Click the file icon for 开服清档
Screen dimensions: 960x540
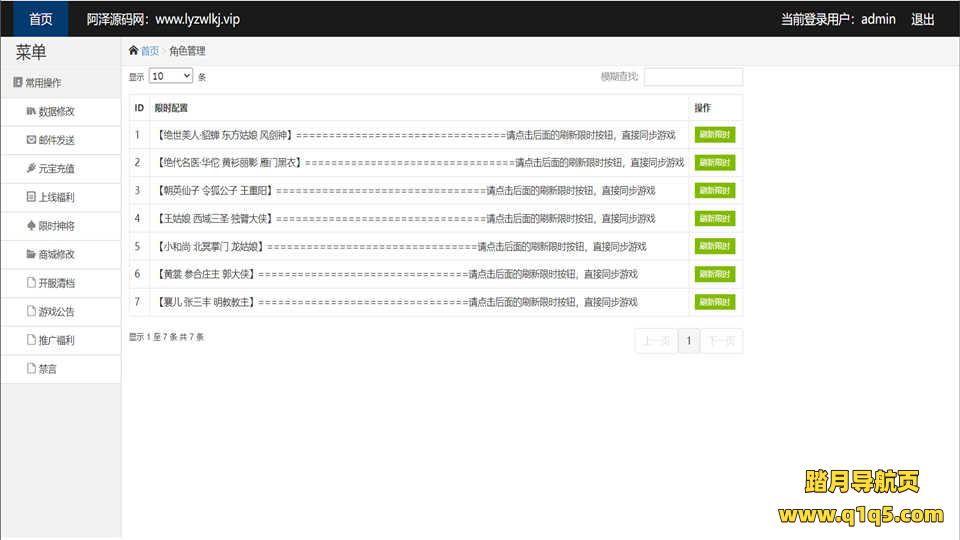[31, 283]
